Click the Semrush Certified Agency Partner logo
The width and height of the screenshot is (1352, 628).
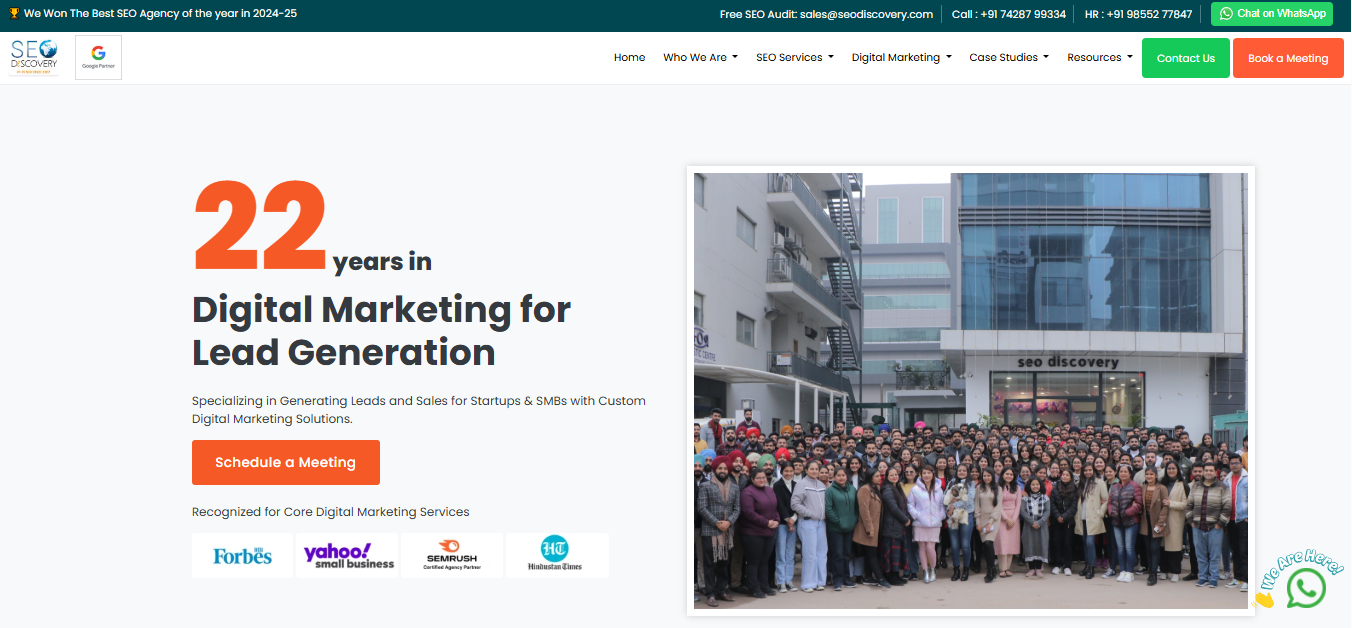click(452, 556)
